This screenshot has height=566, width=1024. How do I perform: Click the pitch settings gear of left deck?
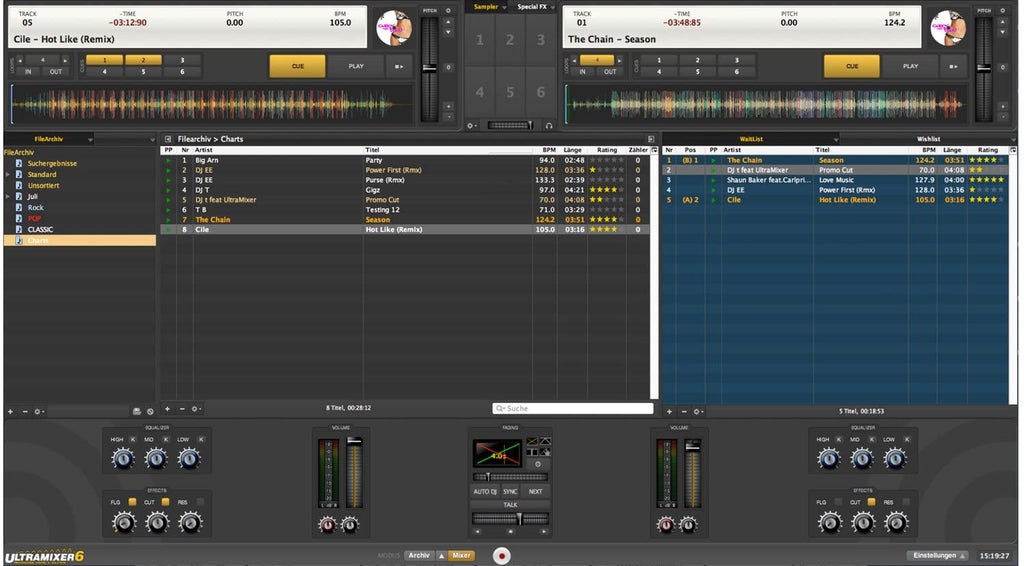pos(448,10)
